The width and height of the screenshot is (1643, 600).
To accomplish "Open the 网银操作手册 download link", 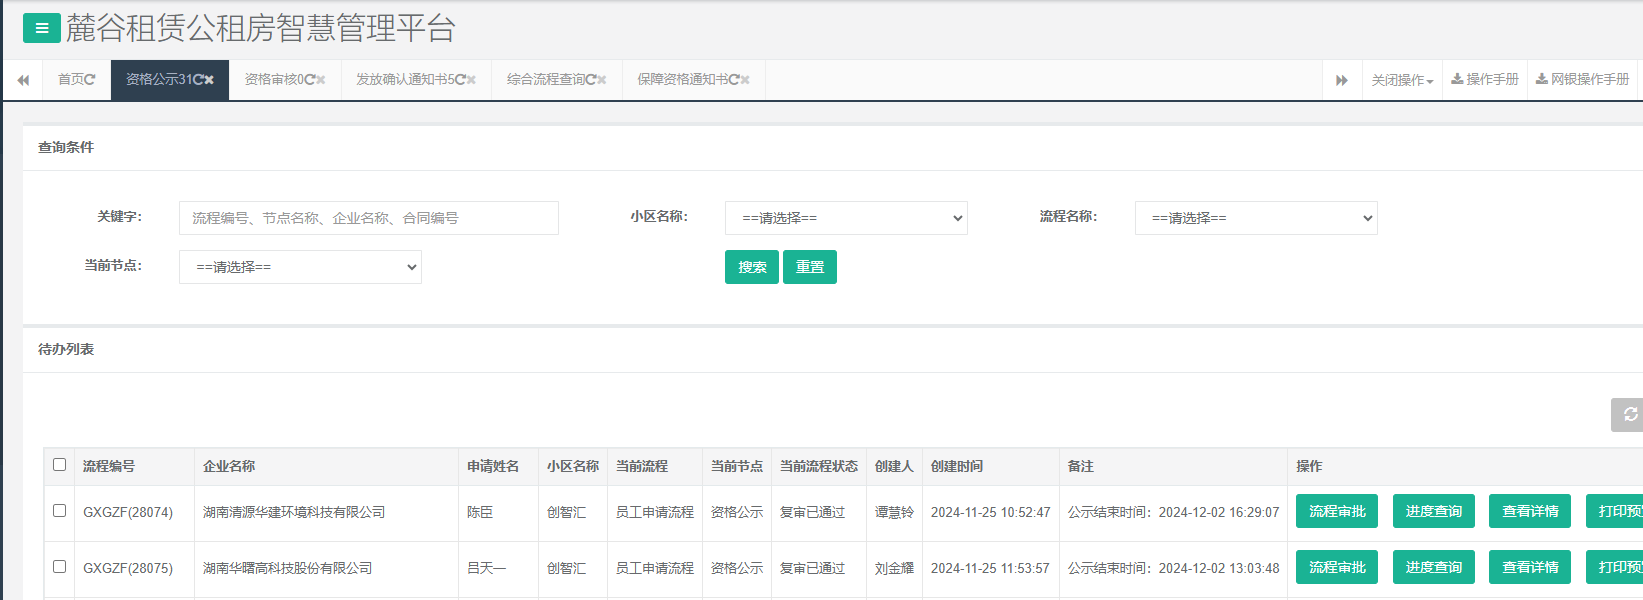I will 1583,80.
